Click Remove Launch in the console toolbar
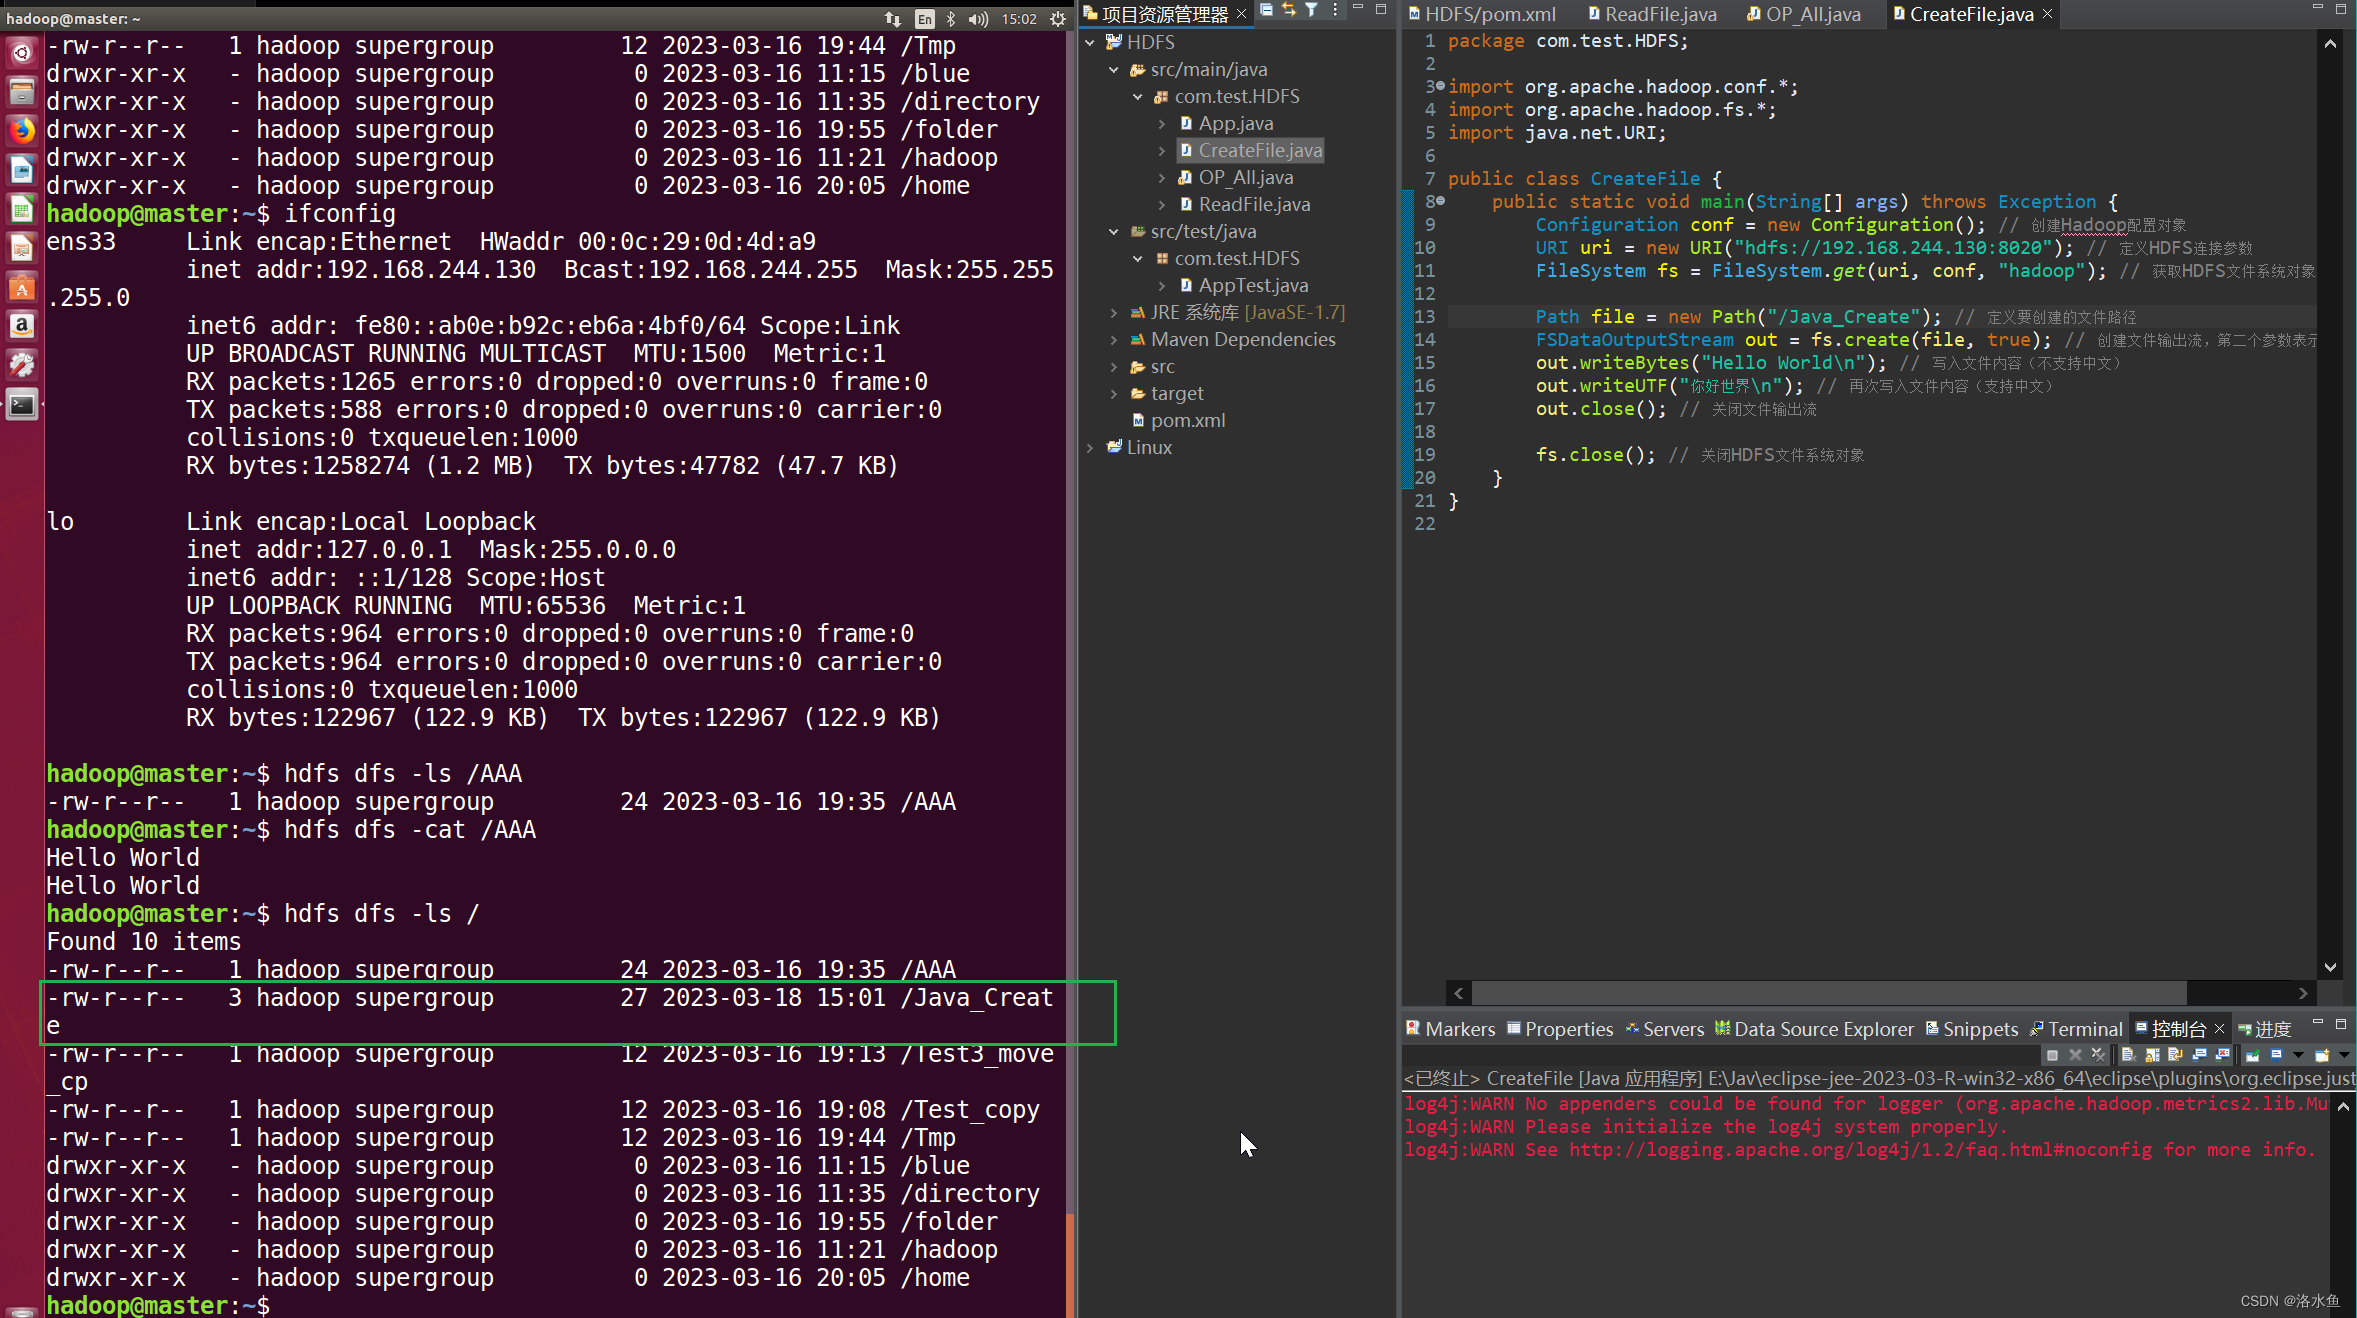Image resolution: width=2357 pixels, height=1318 pixels. [2075, 1055]
